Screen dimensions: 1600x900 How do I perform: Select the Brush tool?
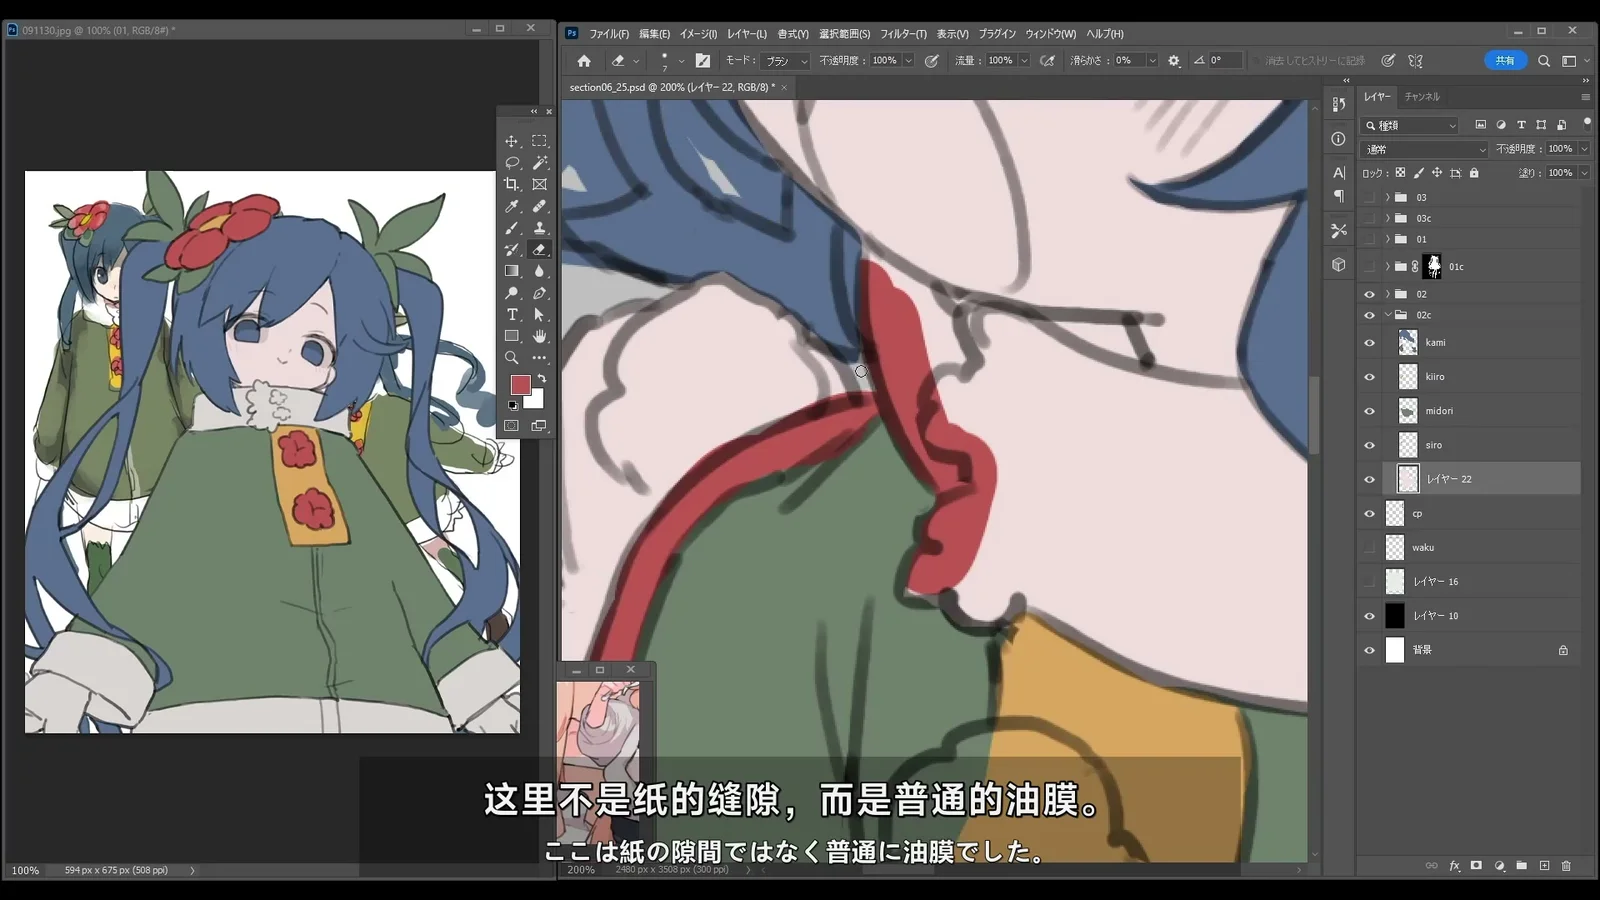[x=512, y=228]
